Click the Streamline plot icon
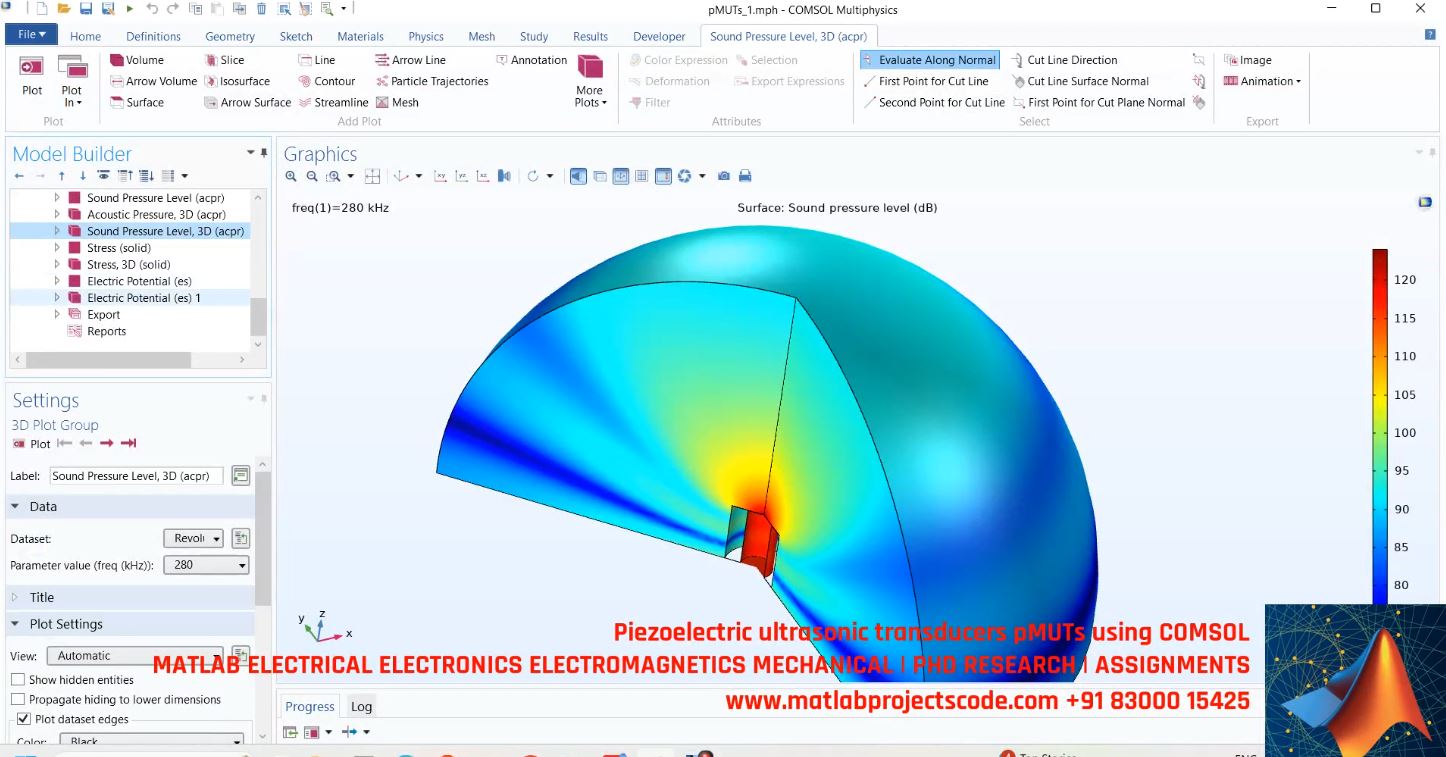 [x=335, y=102]
